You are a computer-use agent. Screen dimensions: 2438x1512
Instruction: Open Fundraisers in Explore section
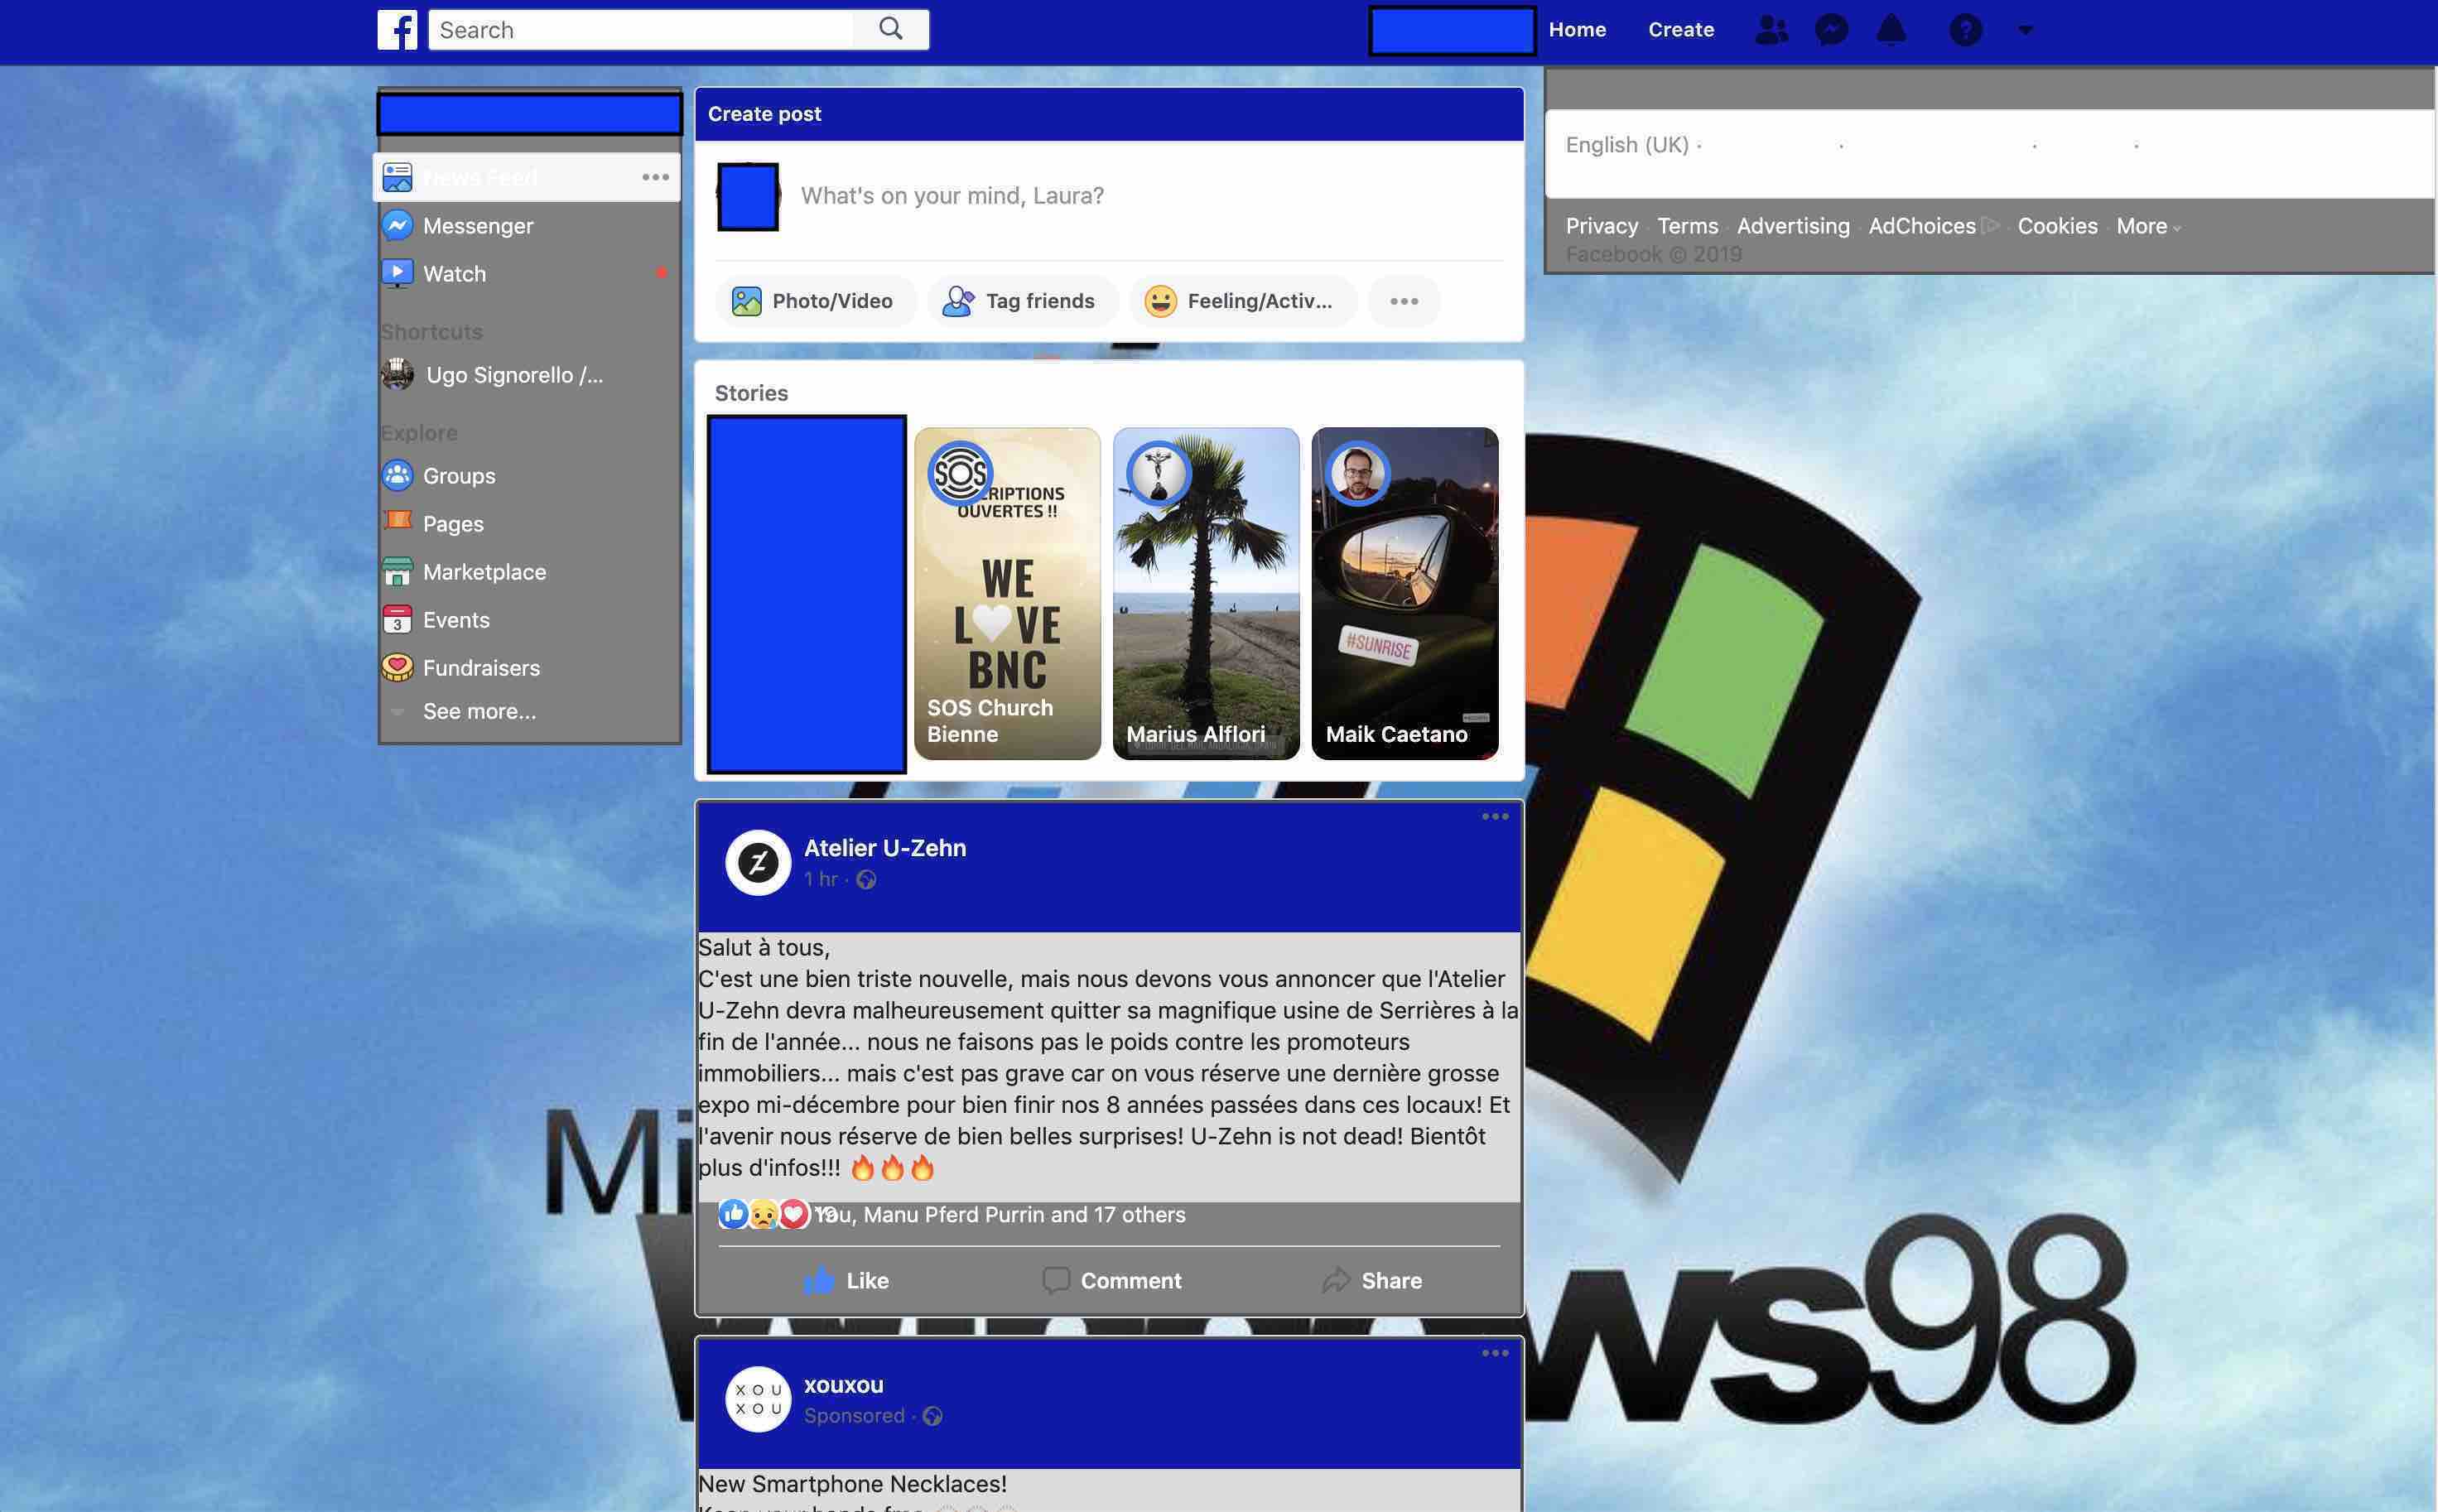pos(481,668)
